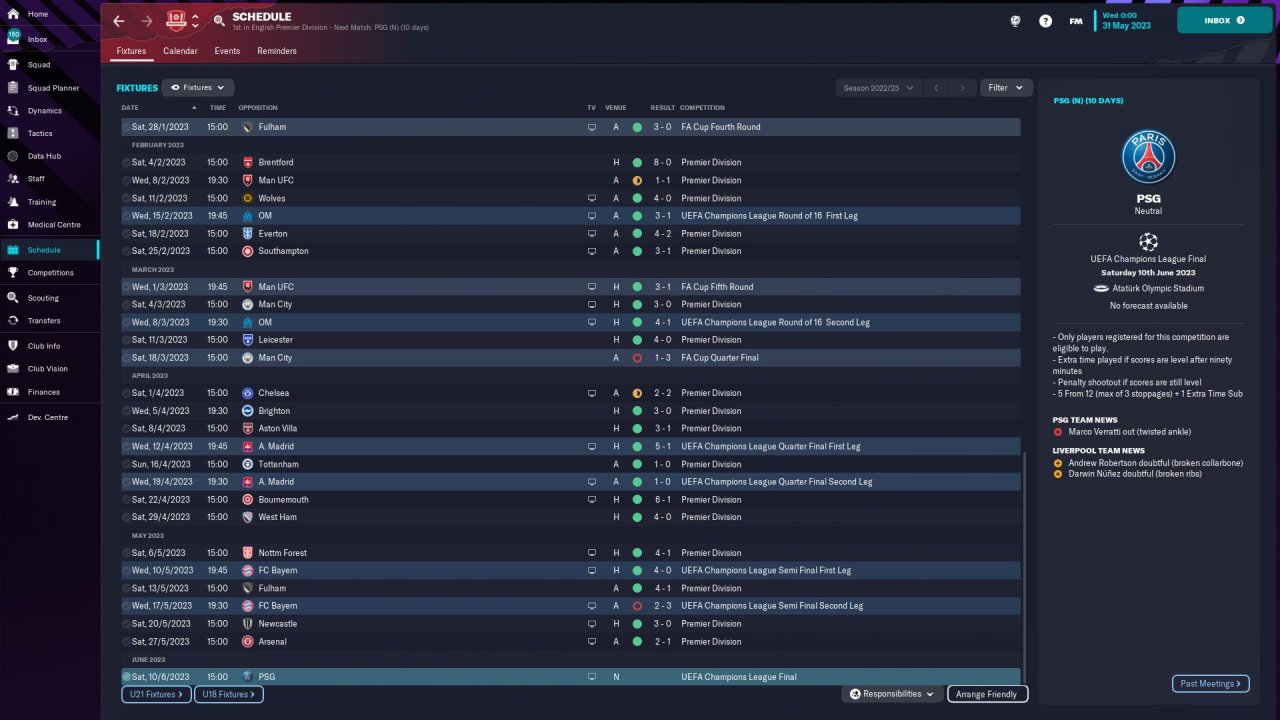Go to the previous season with the left chevron
1280x720 pixels.
coord(936,88)
